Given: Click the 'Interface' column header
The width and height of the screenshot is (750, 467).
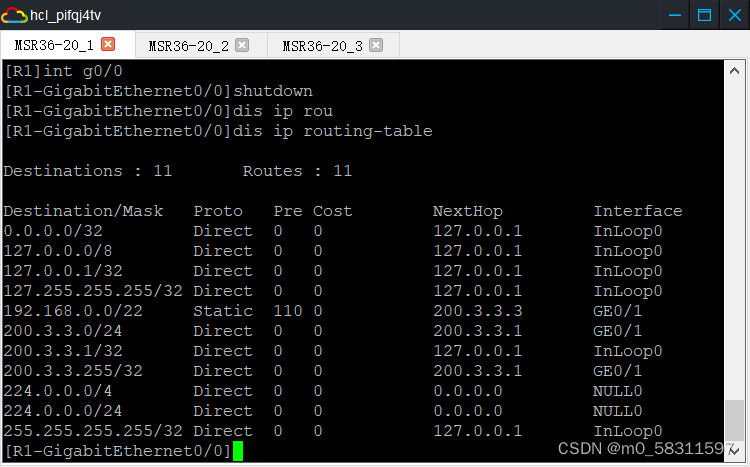Looking at the screenshot, I should point(638,211).
